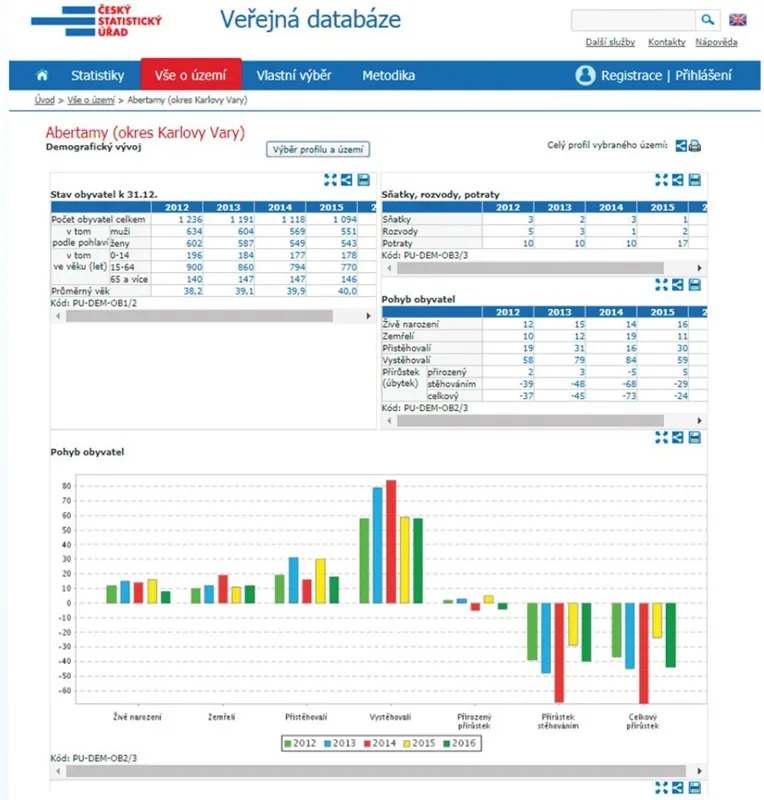Share the Sňatky, rozvody, potraty table
The width and height of the screenshot is (764, 800).
678,180
